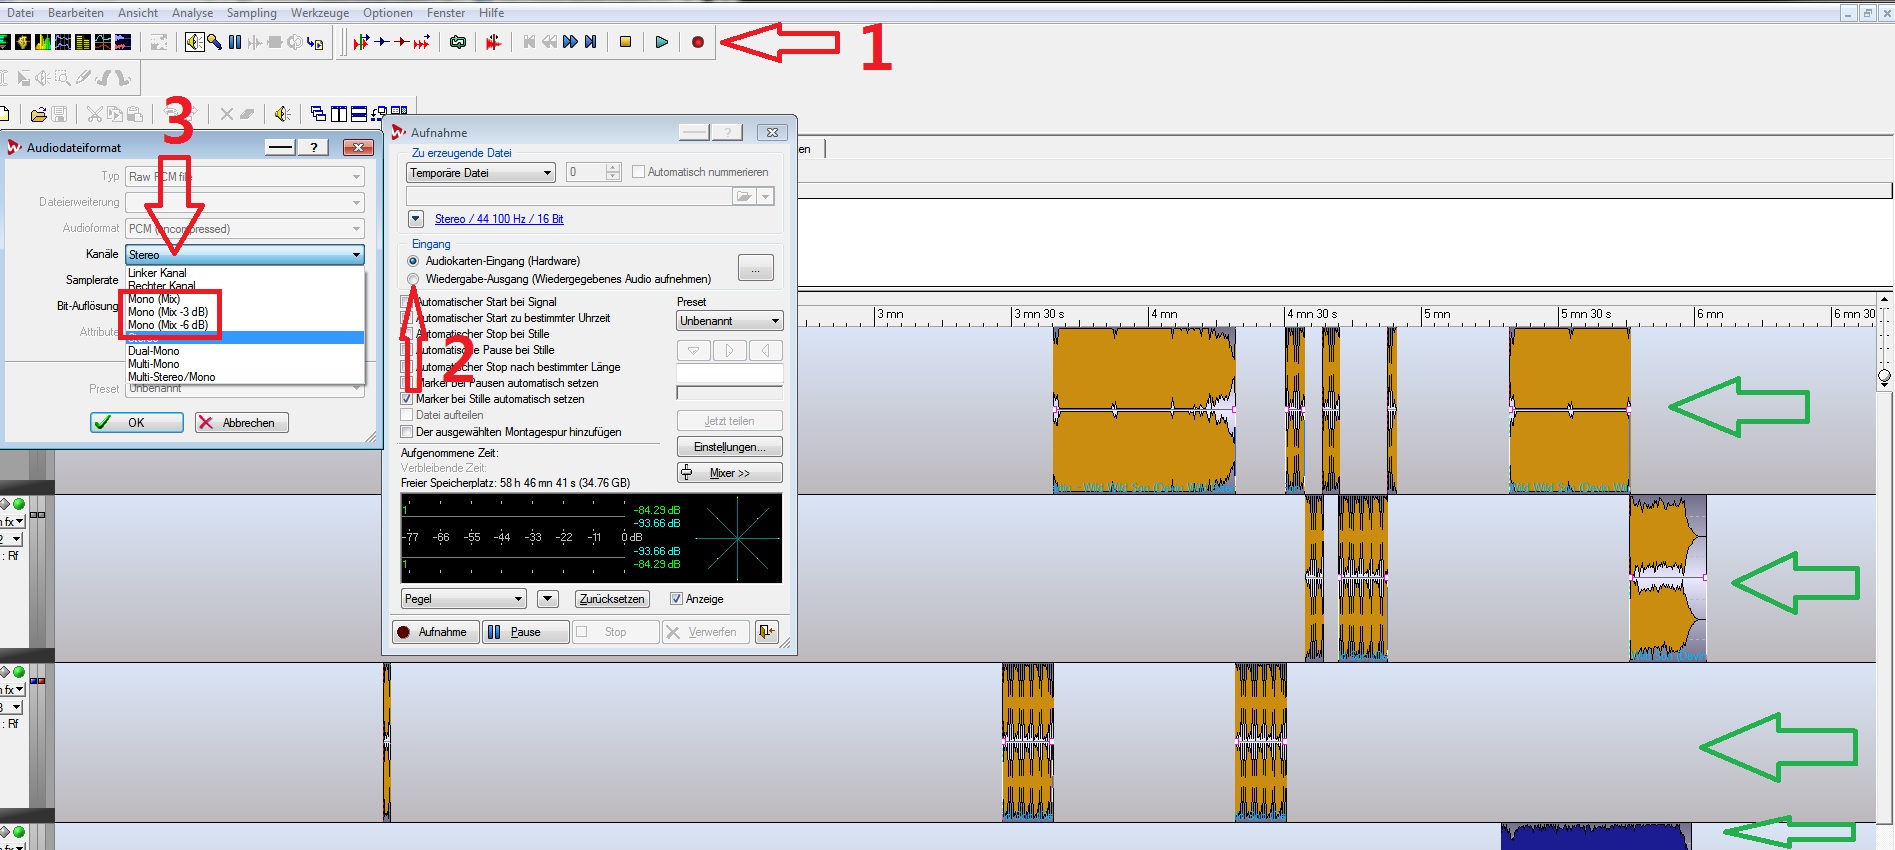The image size is (1895, 850).
Task: Open the Pegel meter type dropdown
Action: (x=463, y=599)
